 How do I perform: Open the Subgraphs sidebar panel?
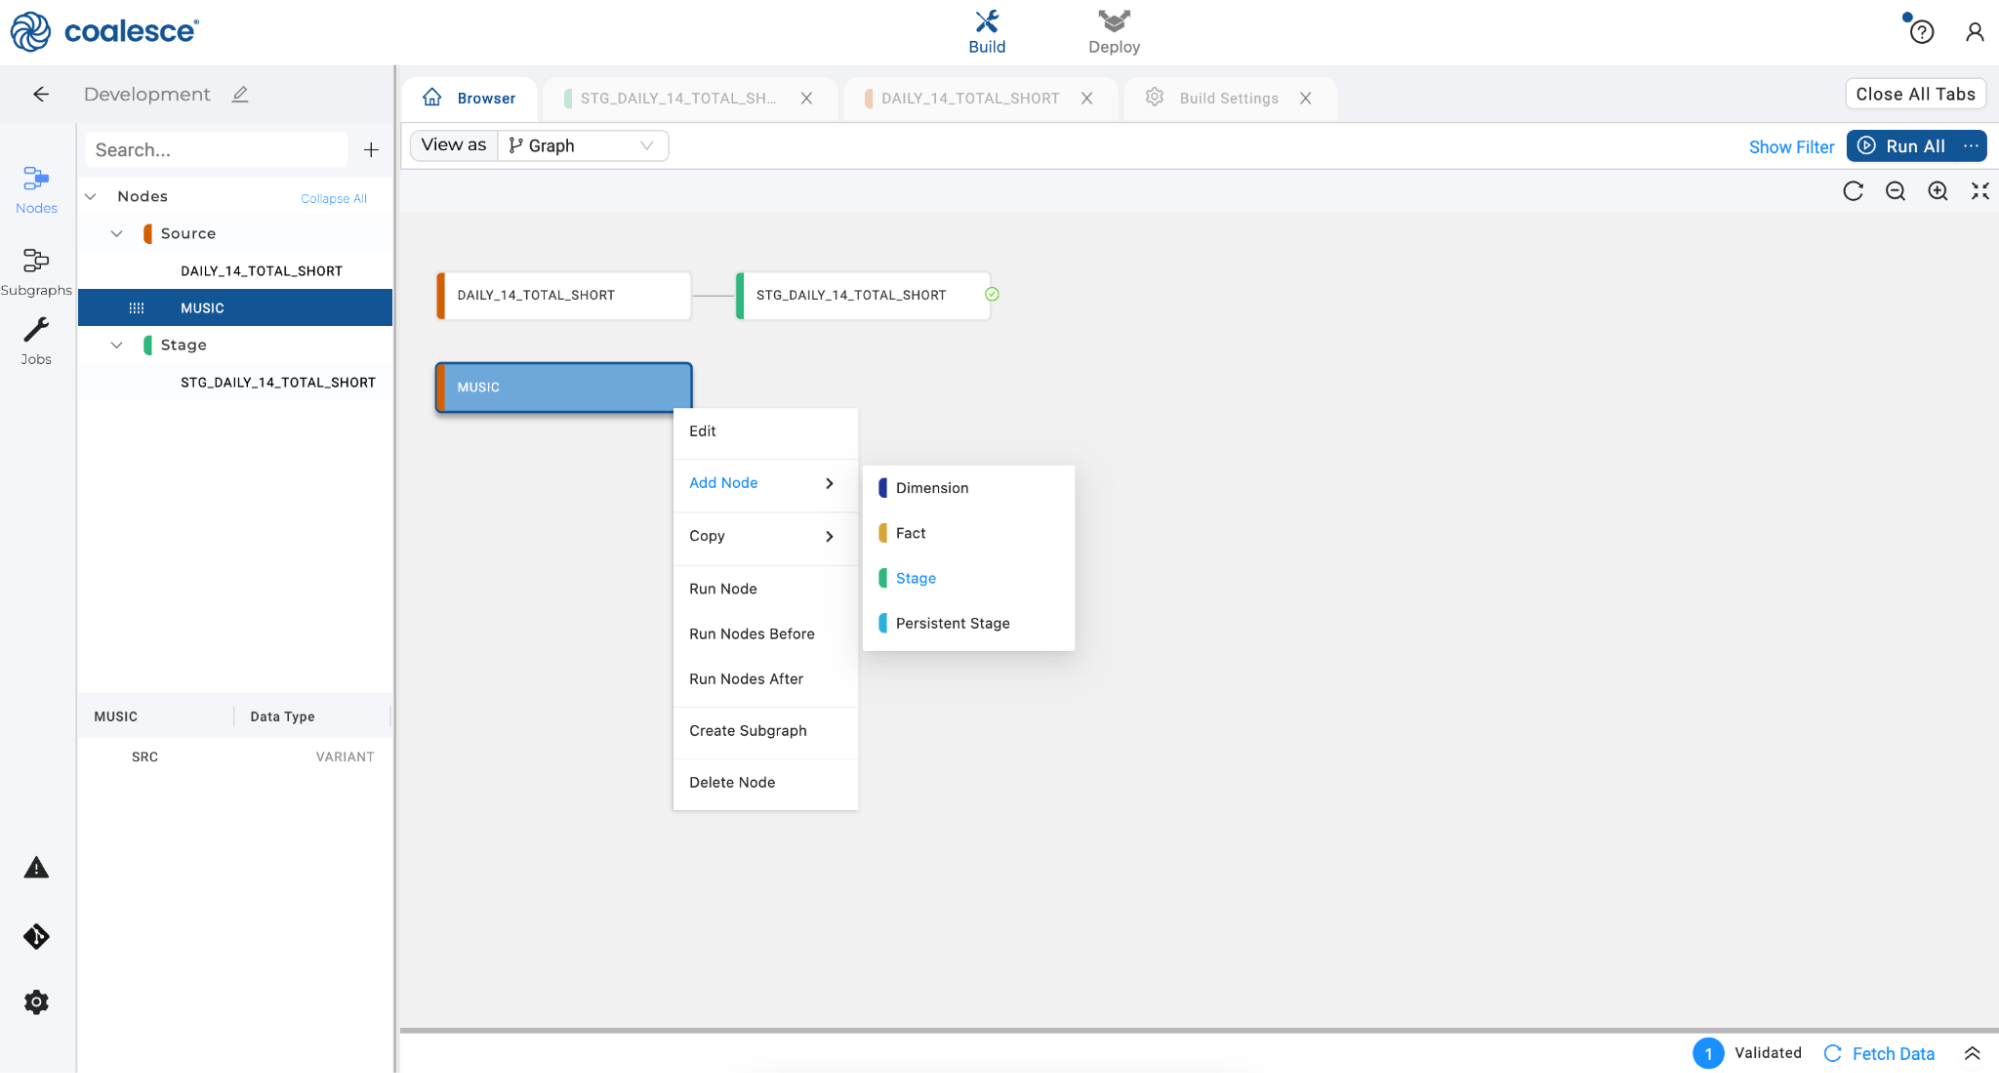[x=36, y=271]
